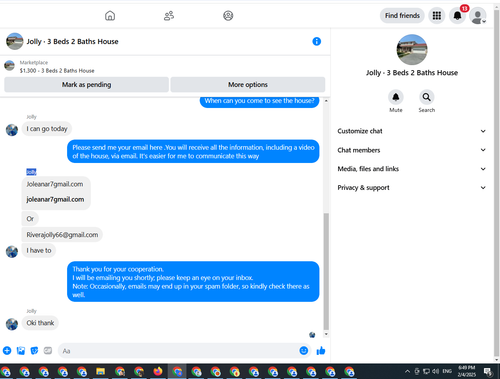Click the chat scrollbar thumb
This screenshot has width=500, height=379.
pos(326,271)
